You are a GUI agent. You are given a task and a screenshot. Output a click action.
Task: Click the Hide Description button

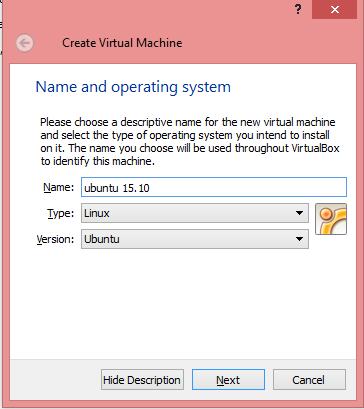(x=142, y=380)
